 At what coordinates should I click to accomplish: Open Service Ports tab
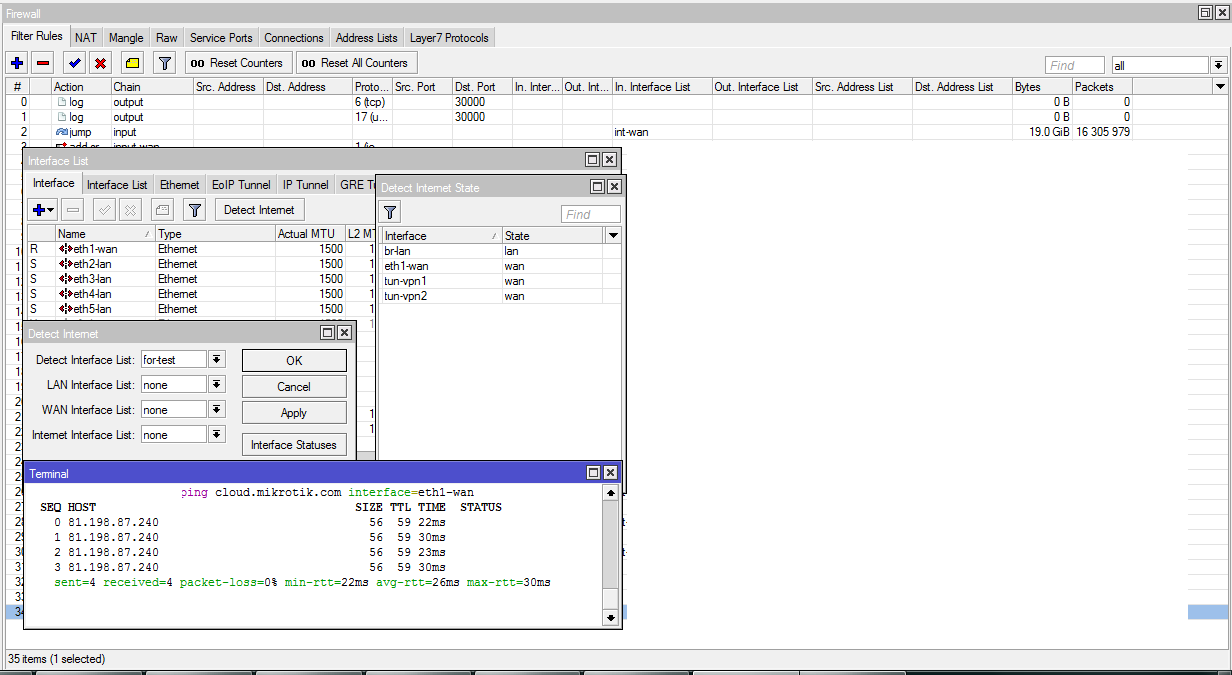[x=221, y=38]
